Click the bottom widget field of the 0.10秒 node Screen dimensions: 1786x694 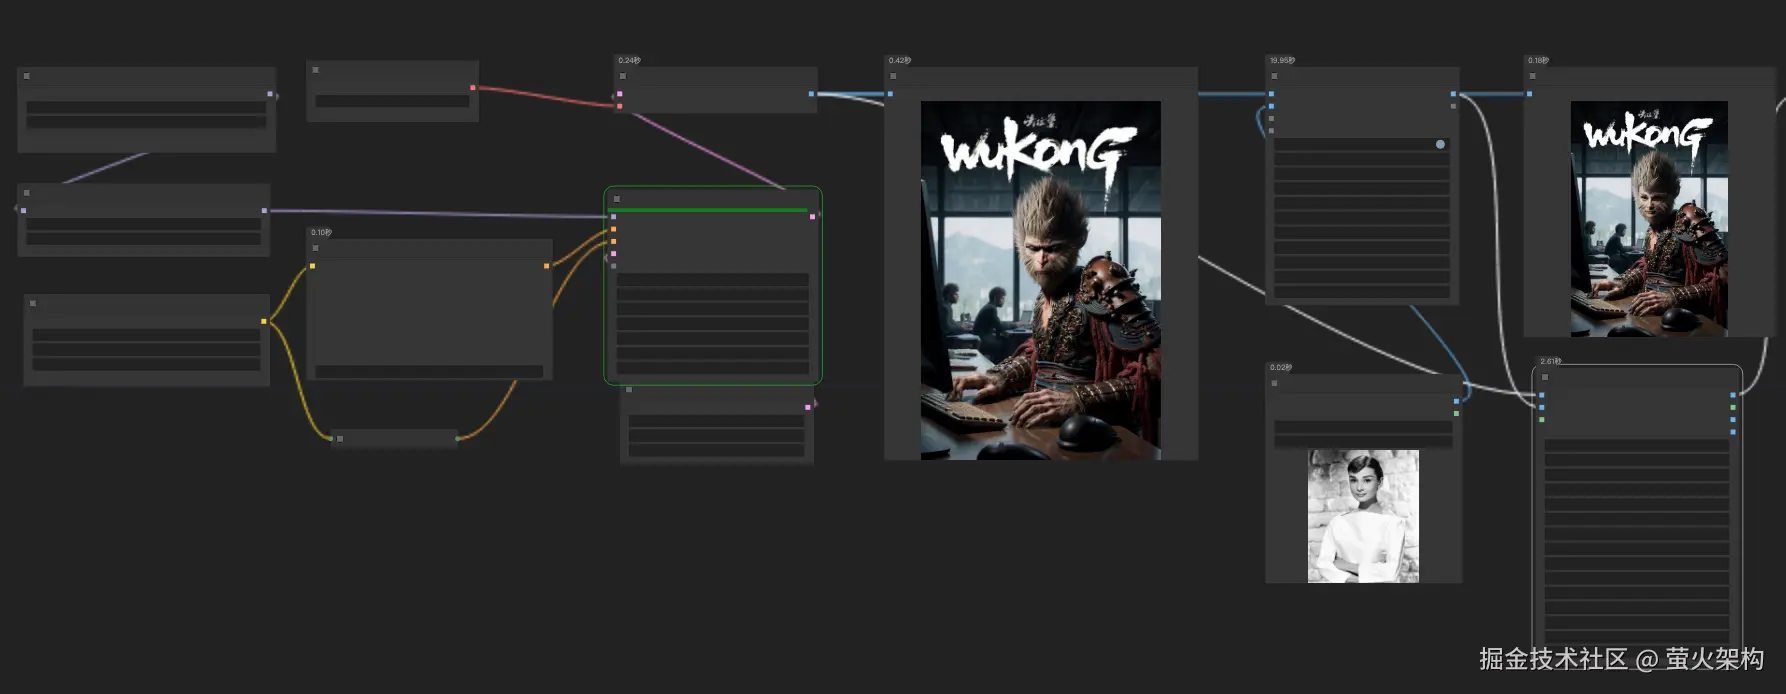point(429,371)
